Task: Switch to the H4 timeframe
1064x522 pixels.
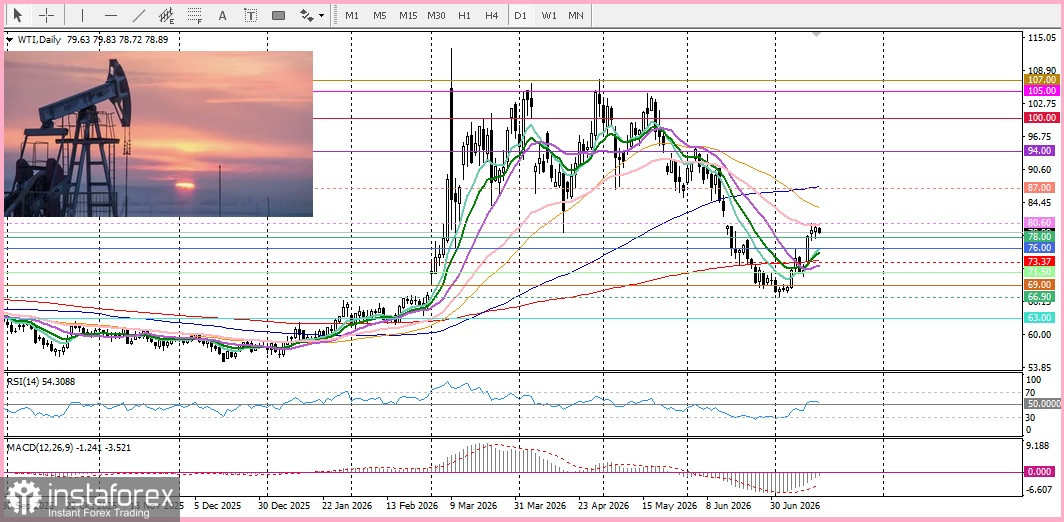Action: pyautogui.click(x=492, y=15)
